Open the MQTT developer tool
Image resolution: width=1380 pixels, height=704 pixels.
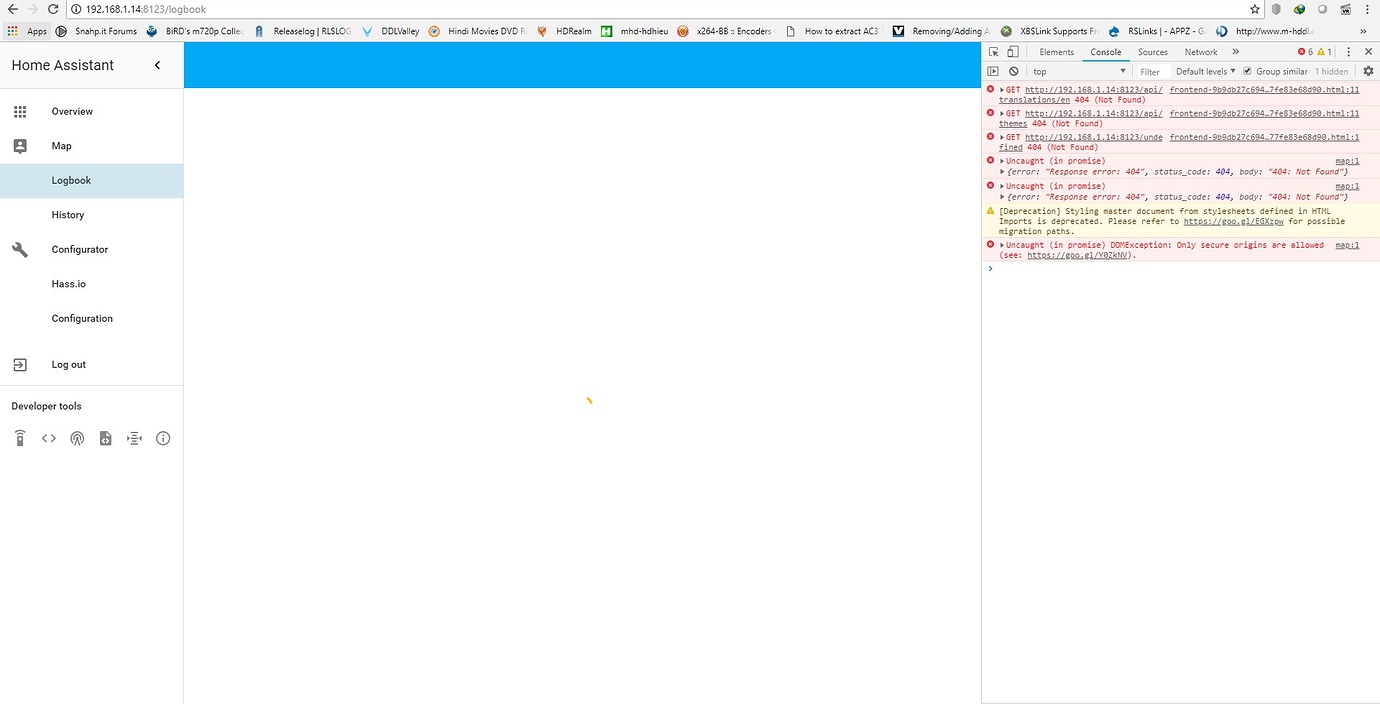tap(133, 438)
